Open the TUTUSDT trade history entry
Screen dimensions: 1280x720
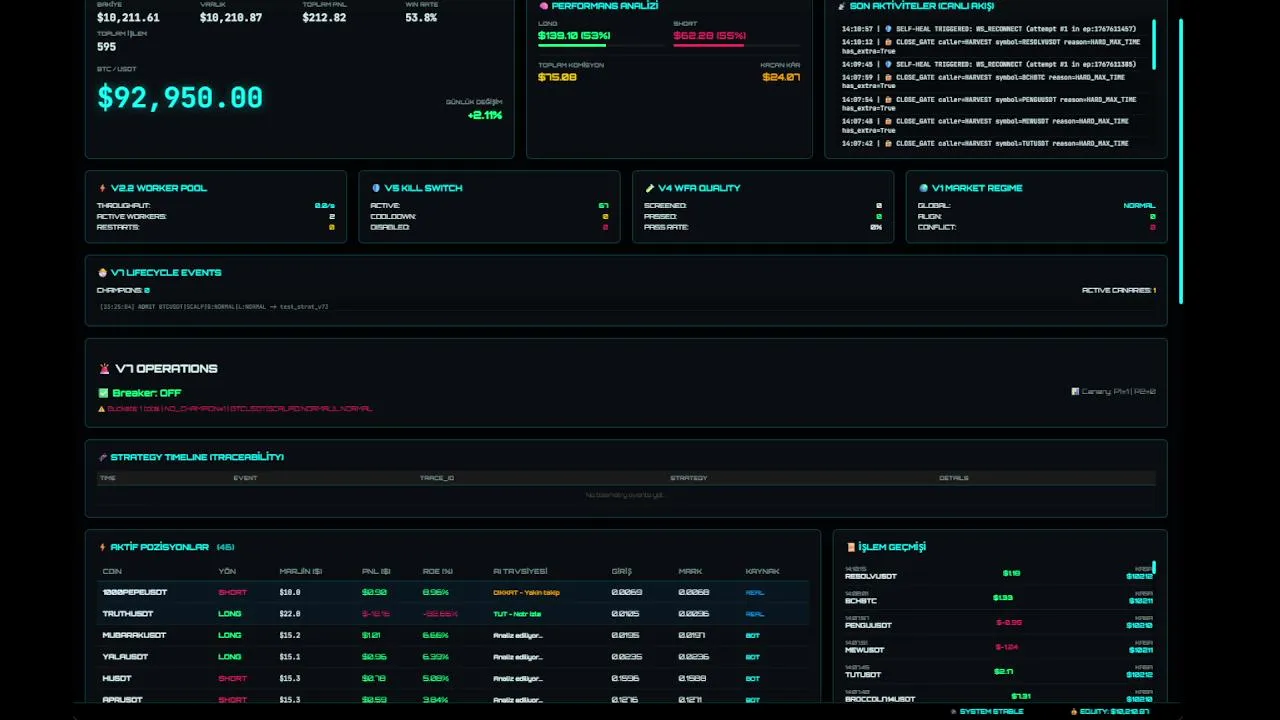999,671
